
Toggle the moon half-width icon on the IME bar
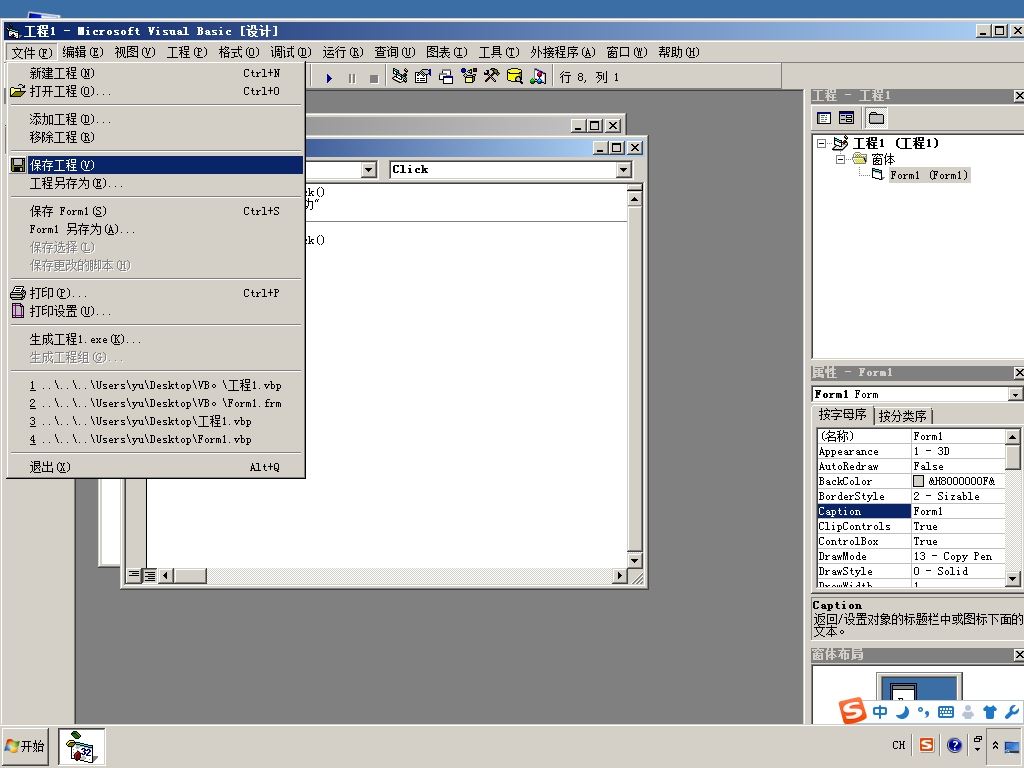tap(903, 712)
